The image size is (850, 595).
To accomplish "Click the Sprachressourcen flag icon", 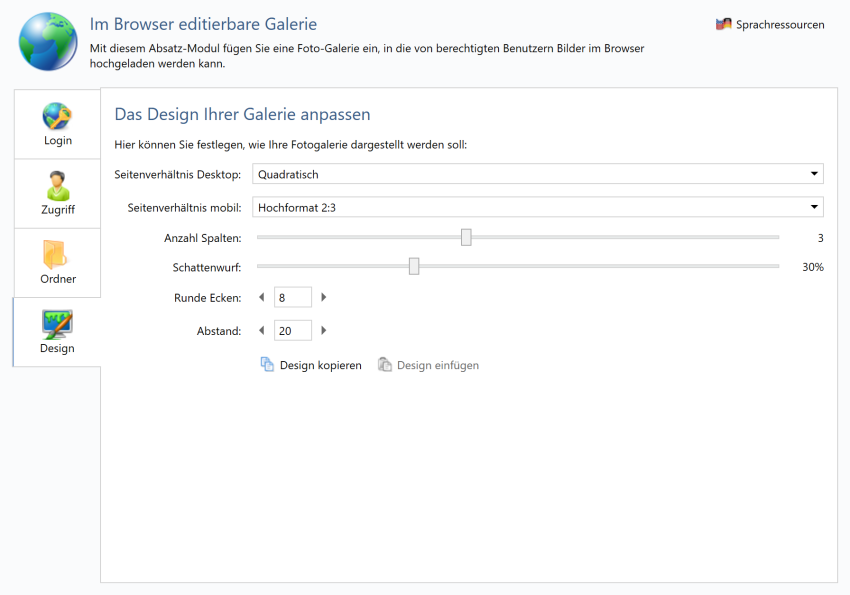I will tap(724, 24).
